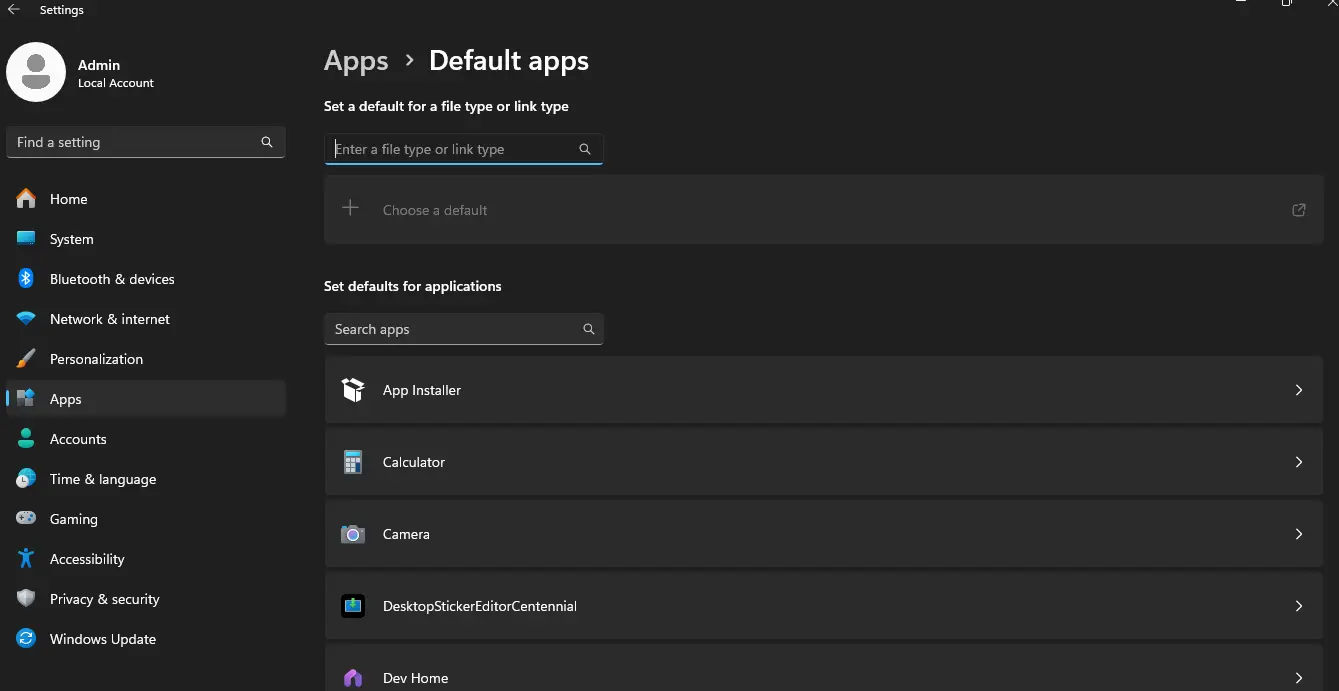Expand DesktopStickerEditorCentennial row chevron
Viewport: 1339px width, 691px height.
click(x=1299, y=606)
